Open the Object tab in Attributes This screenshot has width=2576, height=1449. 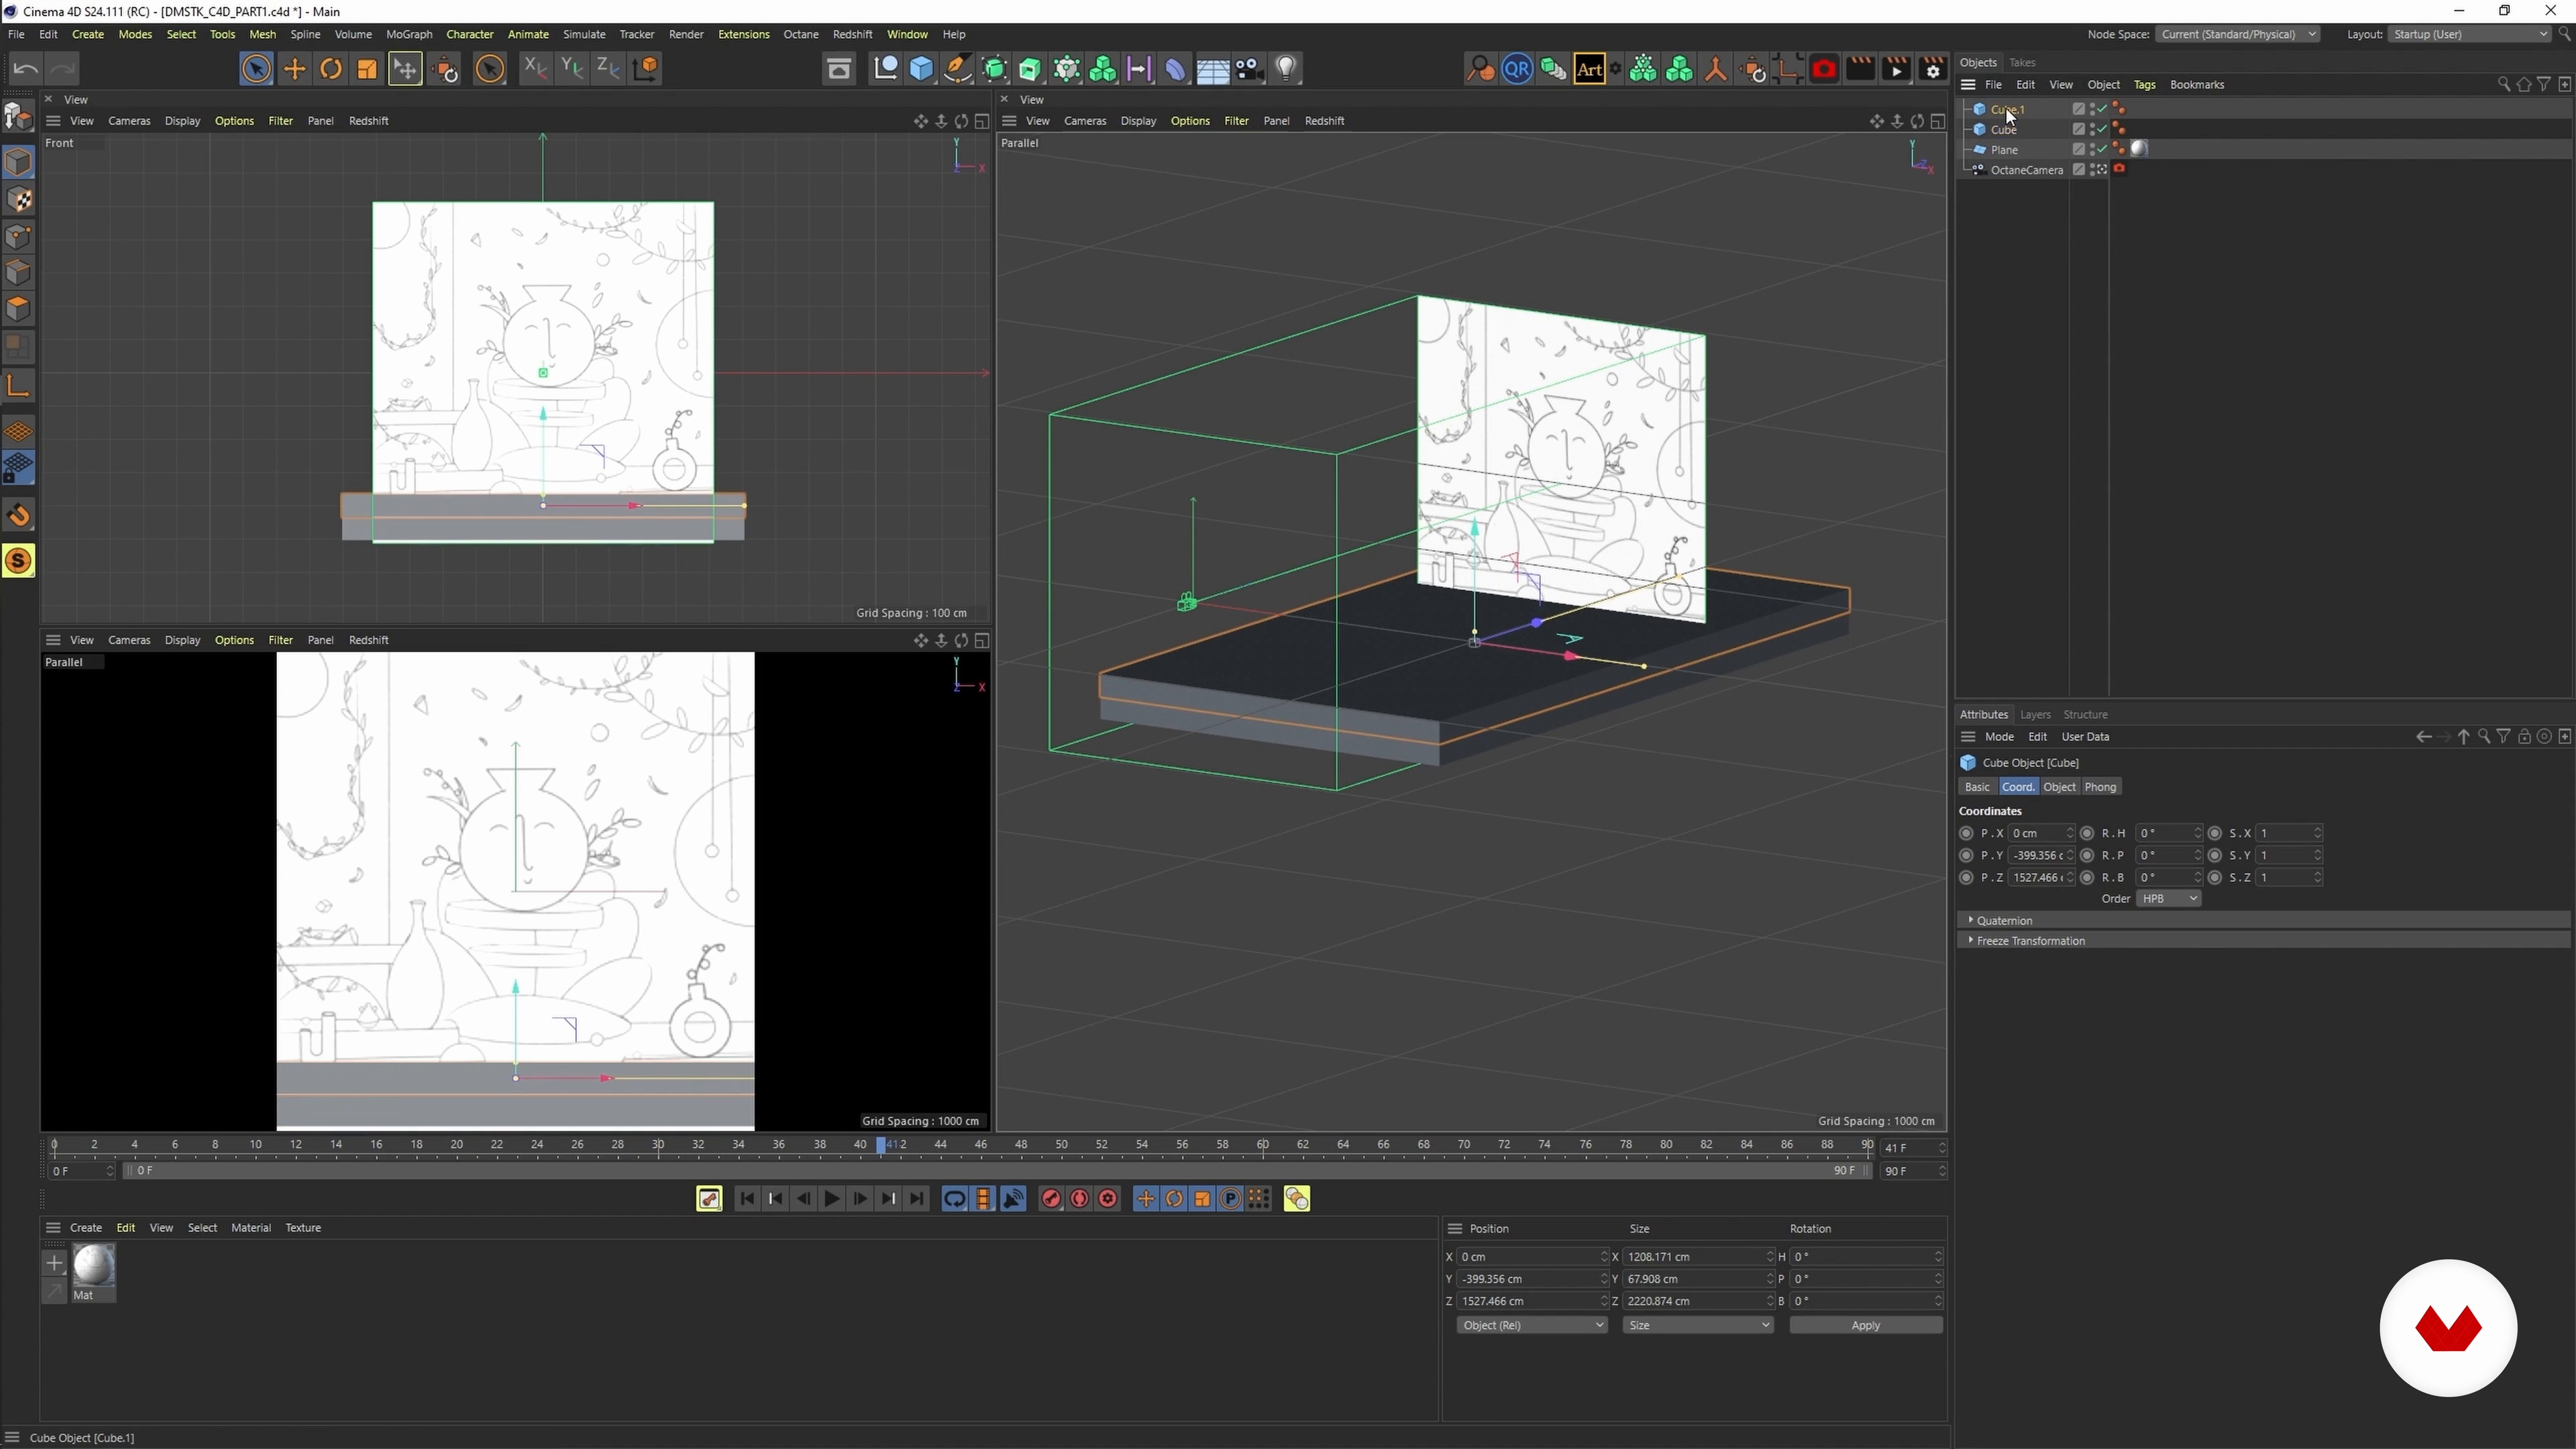(x=2060, y=788)
